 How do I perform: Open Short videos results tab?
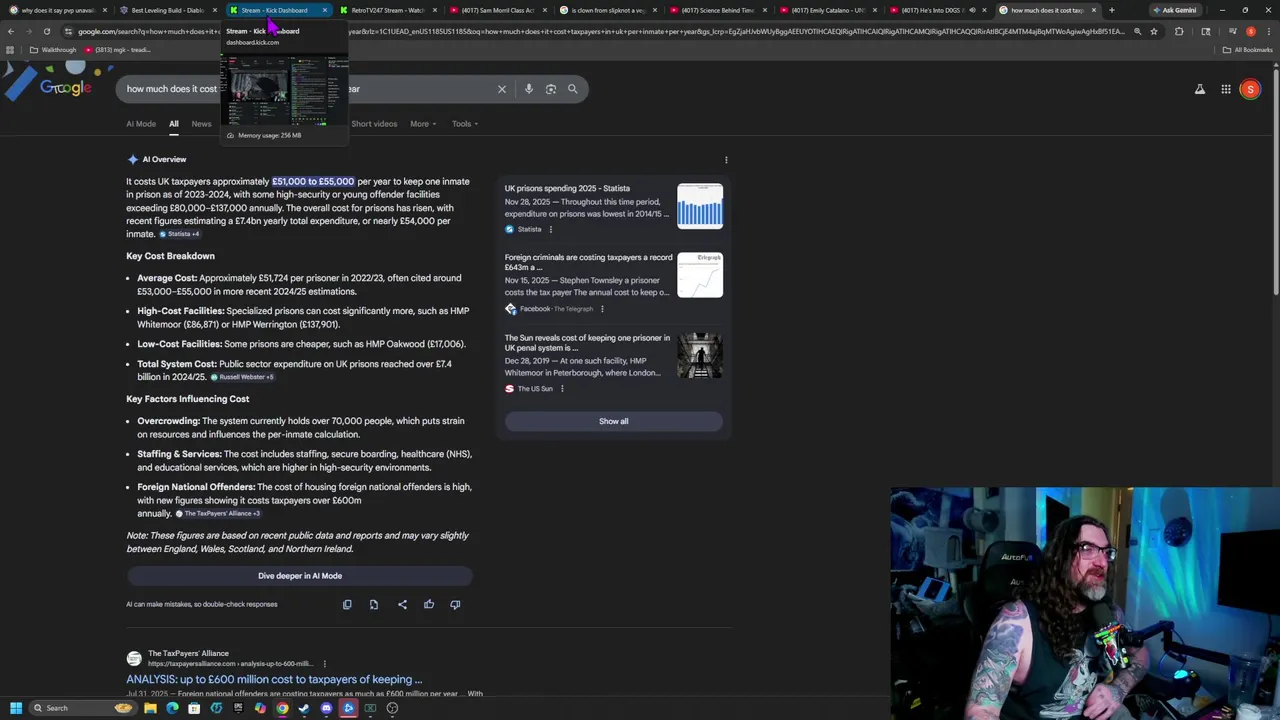[x=374, y=124]
